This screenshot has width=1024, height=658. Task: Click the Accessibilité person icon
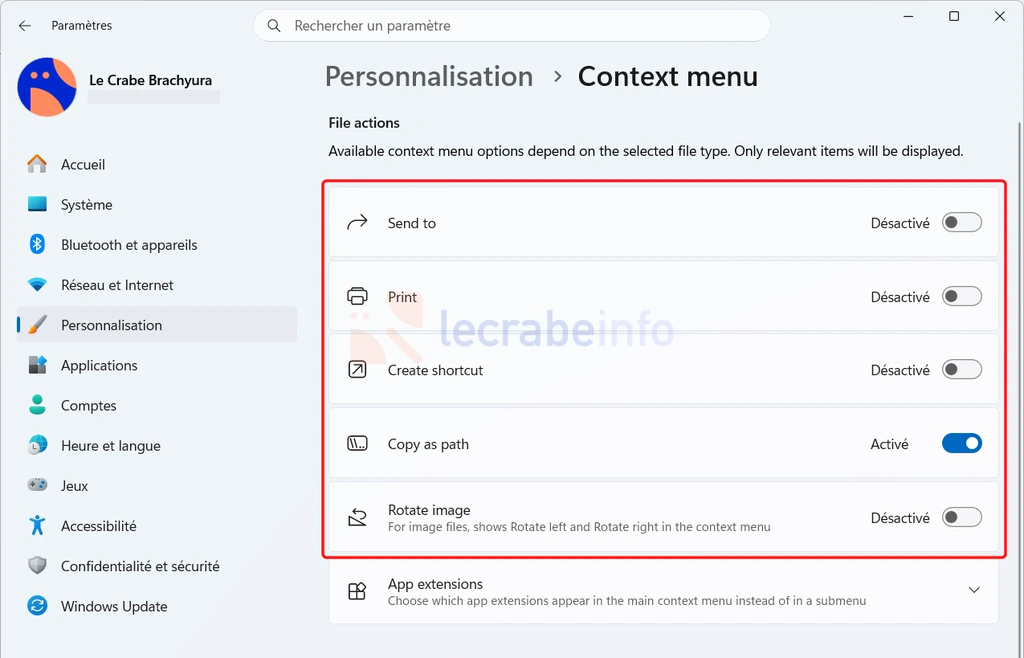[x=37, y=525]
